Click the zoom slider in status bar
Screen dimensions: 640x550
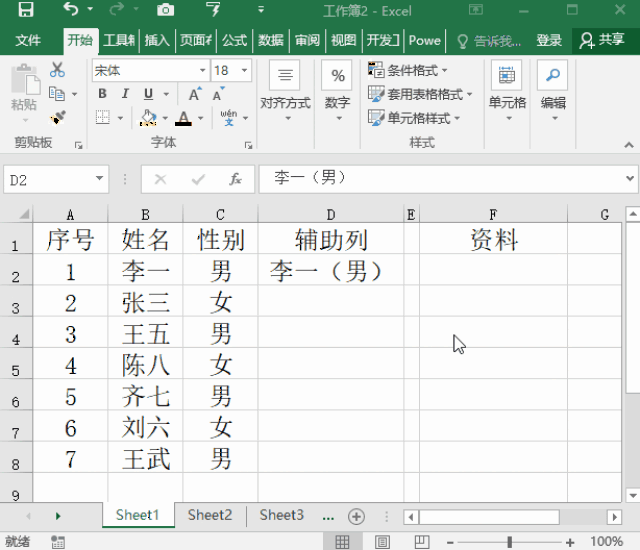509,541
